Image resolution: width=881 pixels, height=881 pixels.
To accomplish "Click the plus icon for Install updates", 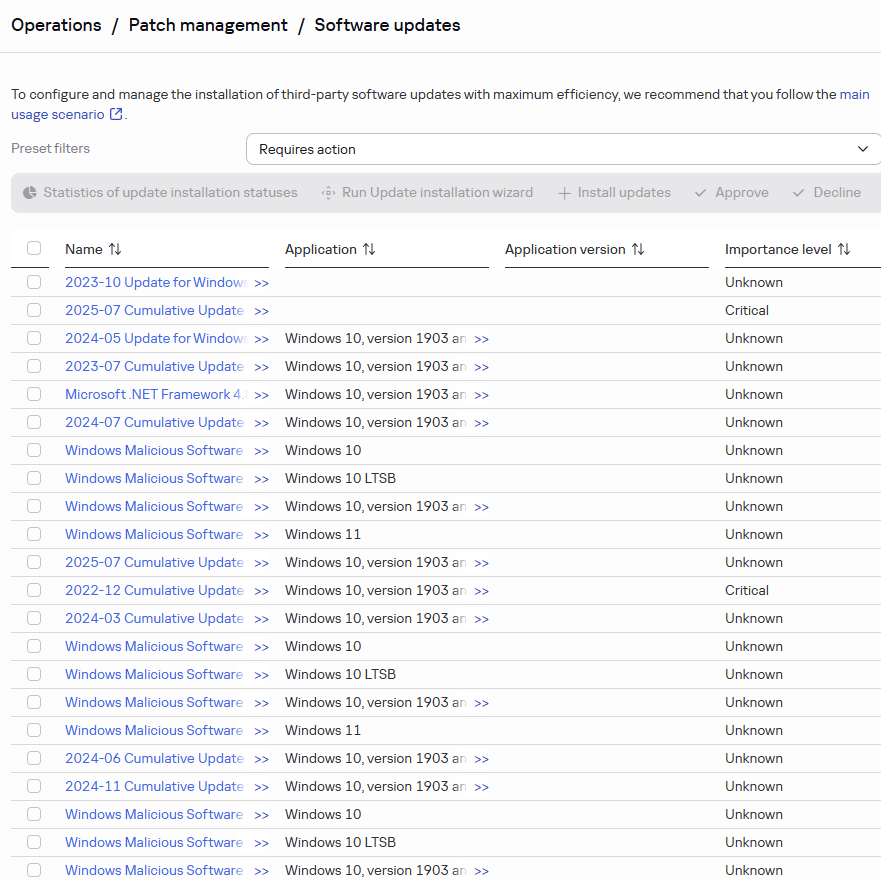I will pos(564,192).
